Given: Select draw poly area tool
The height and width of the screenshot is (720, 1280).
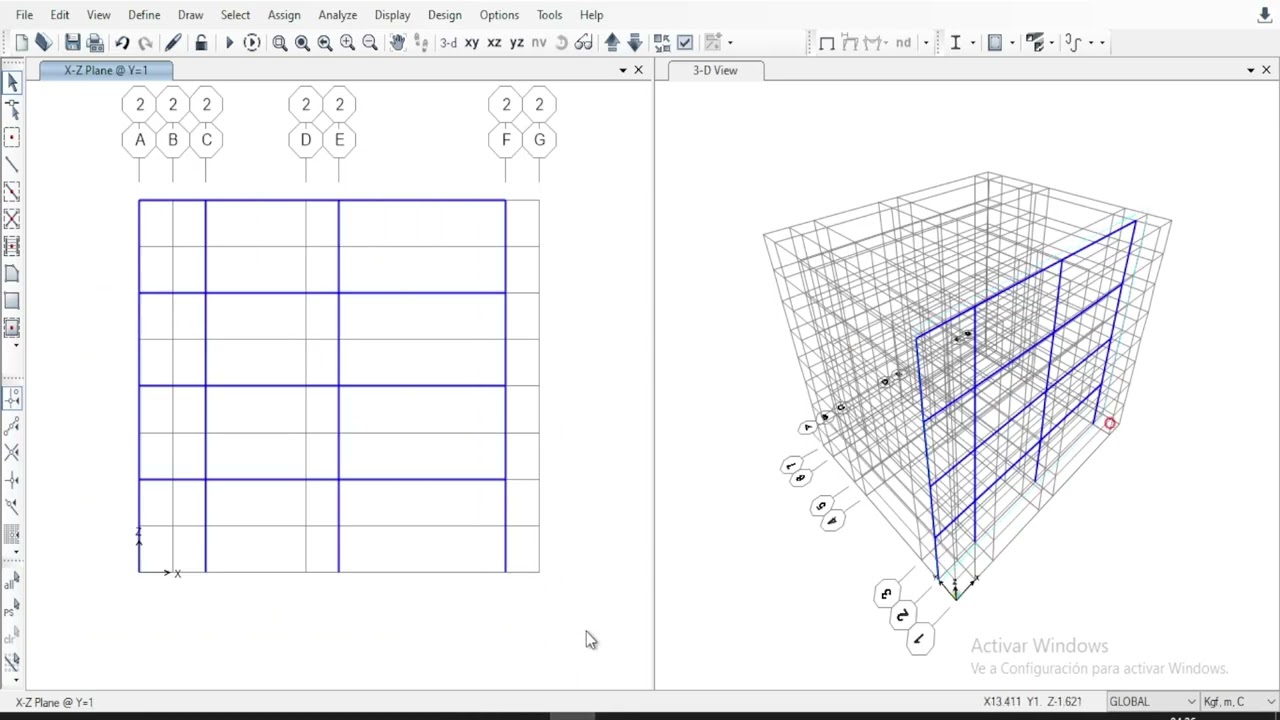Looking at the screenshot, I should click(12, 273).
